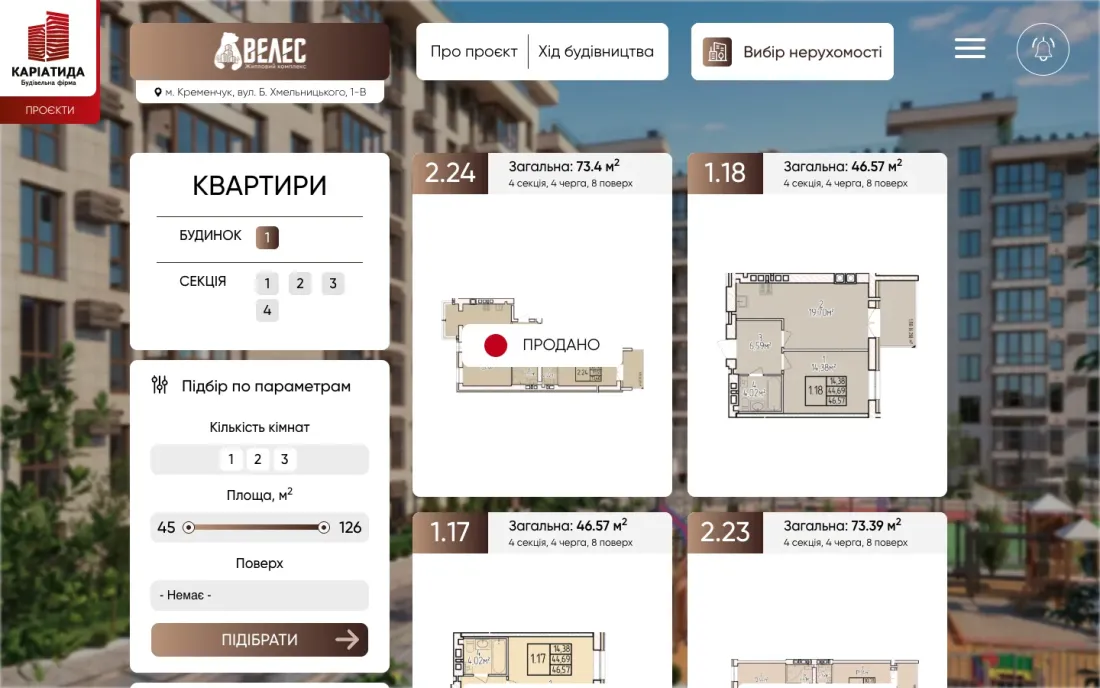Click the 1.17 apartment number badge
The width and height of the screenshot is (1100, 688).
coord(450,532)
